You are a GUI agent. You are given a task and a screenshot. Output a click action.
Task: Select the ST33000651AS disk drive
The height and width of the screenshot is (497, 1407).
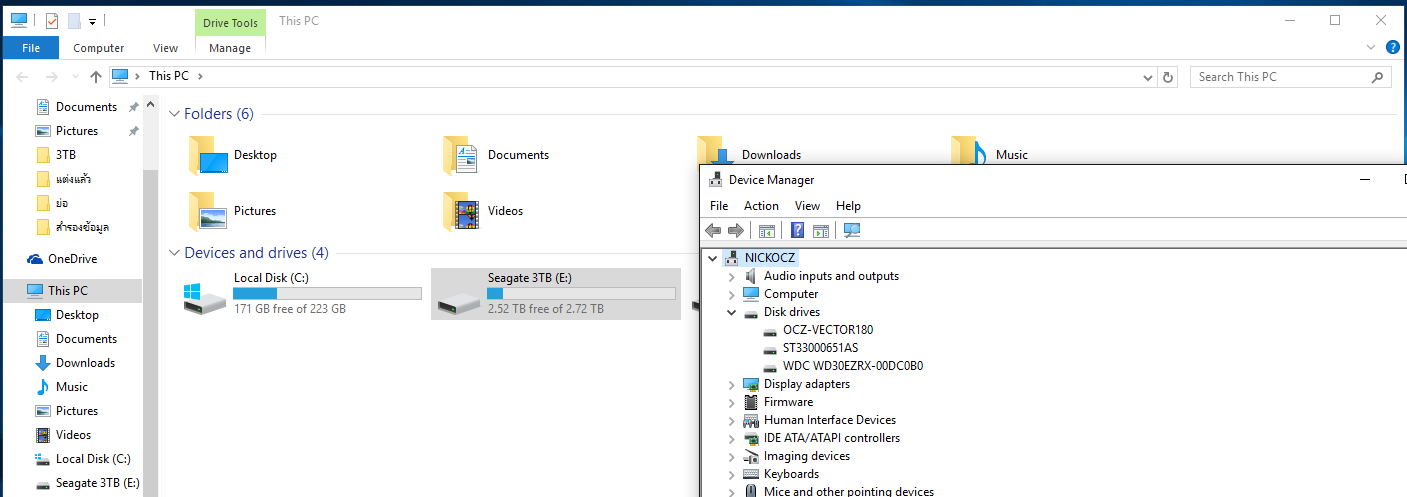pos(820,348)
